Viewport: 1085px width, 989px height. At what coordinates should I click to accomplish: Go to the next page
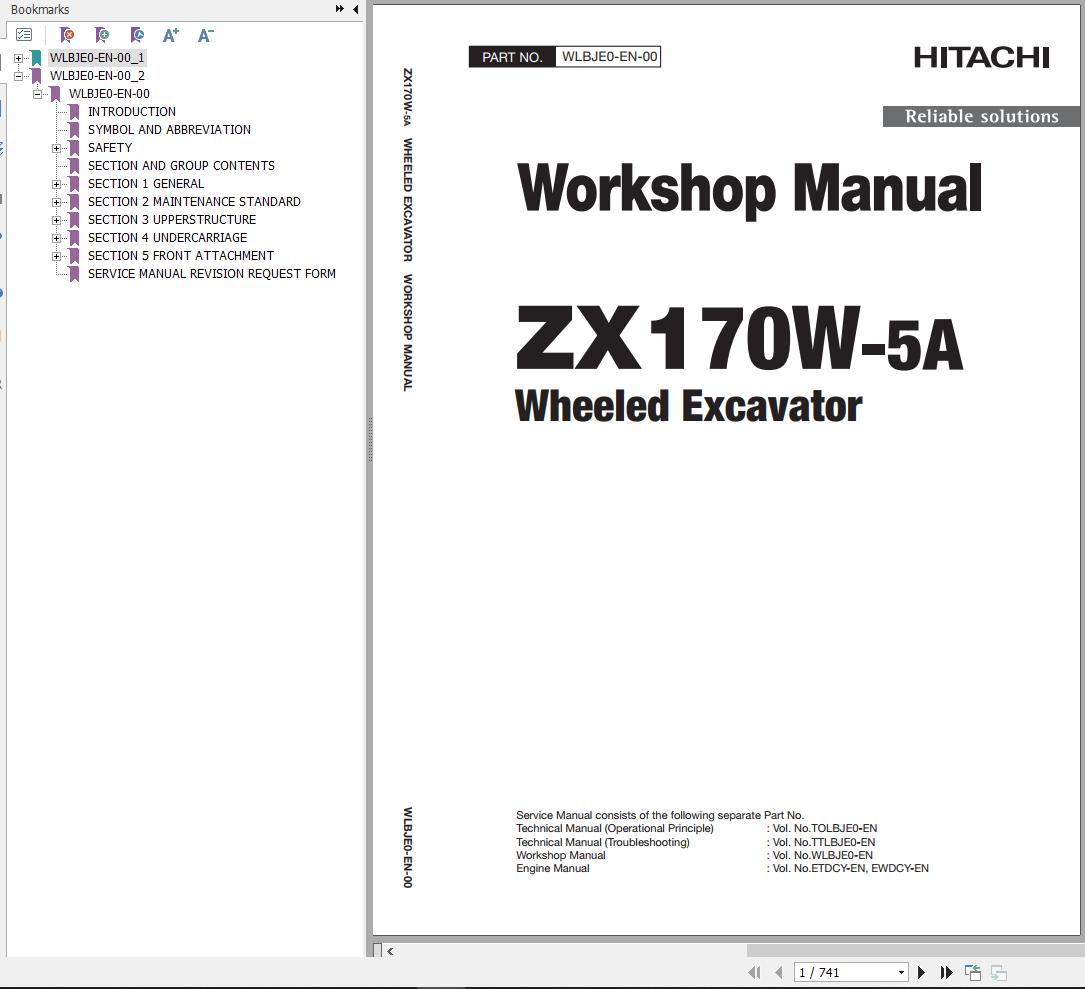click(921, 972)
